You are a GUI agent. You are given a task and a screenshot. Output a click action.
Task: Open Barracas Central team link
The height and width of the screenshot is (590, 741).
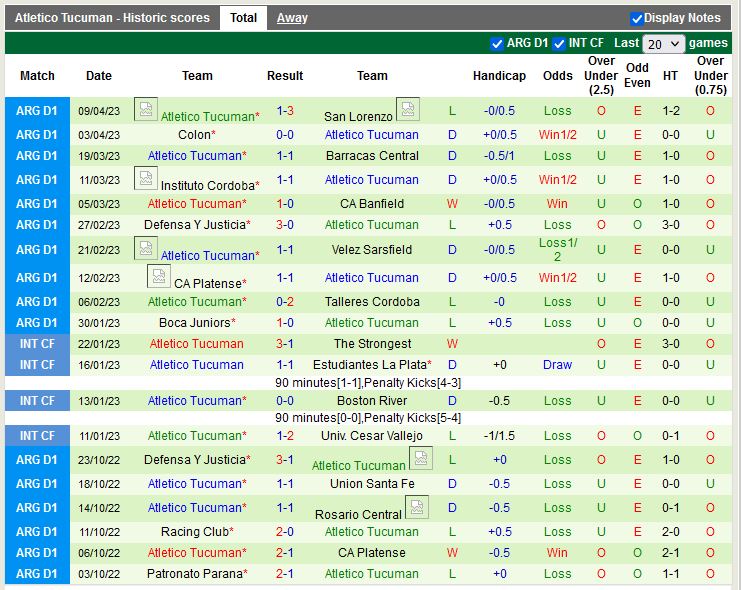pyautogui.click(x=372, y=156)
